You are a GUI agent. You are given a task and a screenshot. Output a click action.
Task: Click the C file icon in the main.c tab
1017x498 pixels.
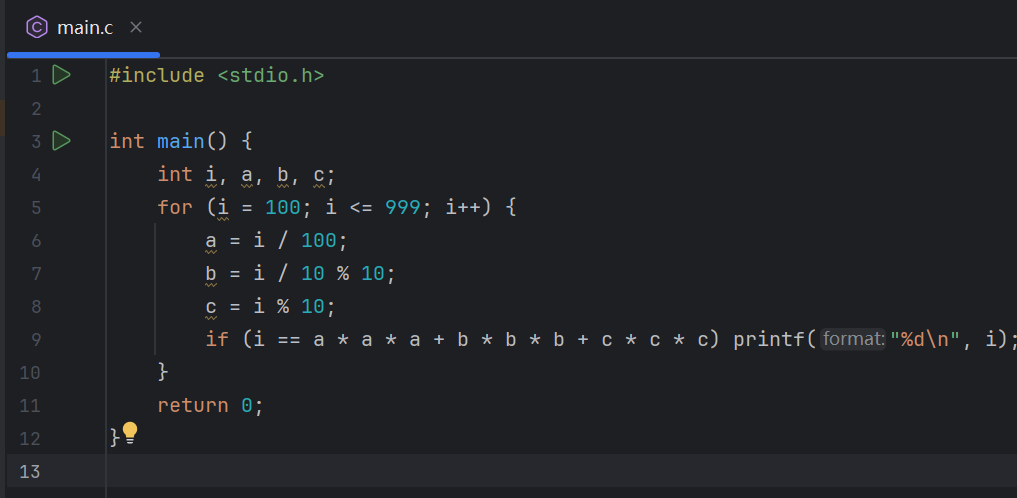pyautogui.click(x=37, y=27)
